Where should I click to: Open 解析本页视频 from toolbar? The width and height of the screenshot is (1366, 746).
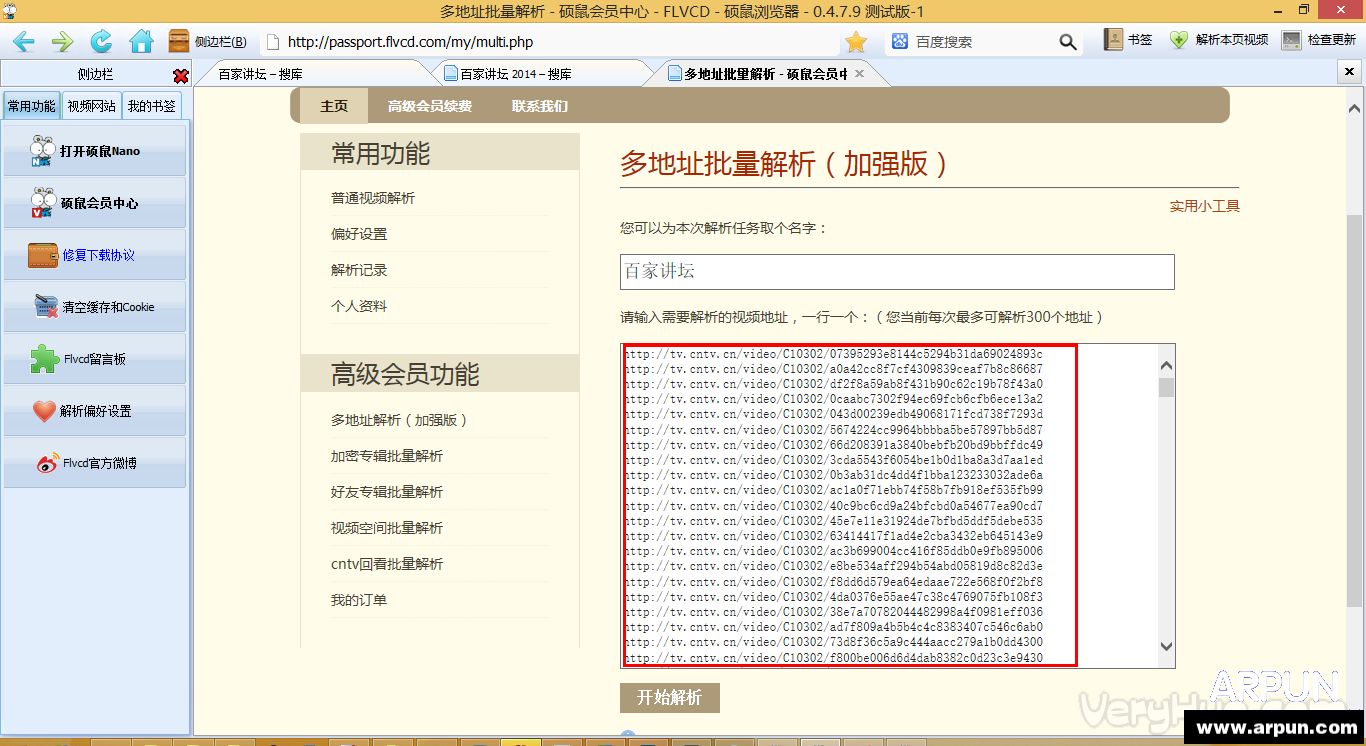pyautogui.click(x=1219, y=40)
